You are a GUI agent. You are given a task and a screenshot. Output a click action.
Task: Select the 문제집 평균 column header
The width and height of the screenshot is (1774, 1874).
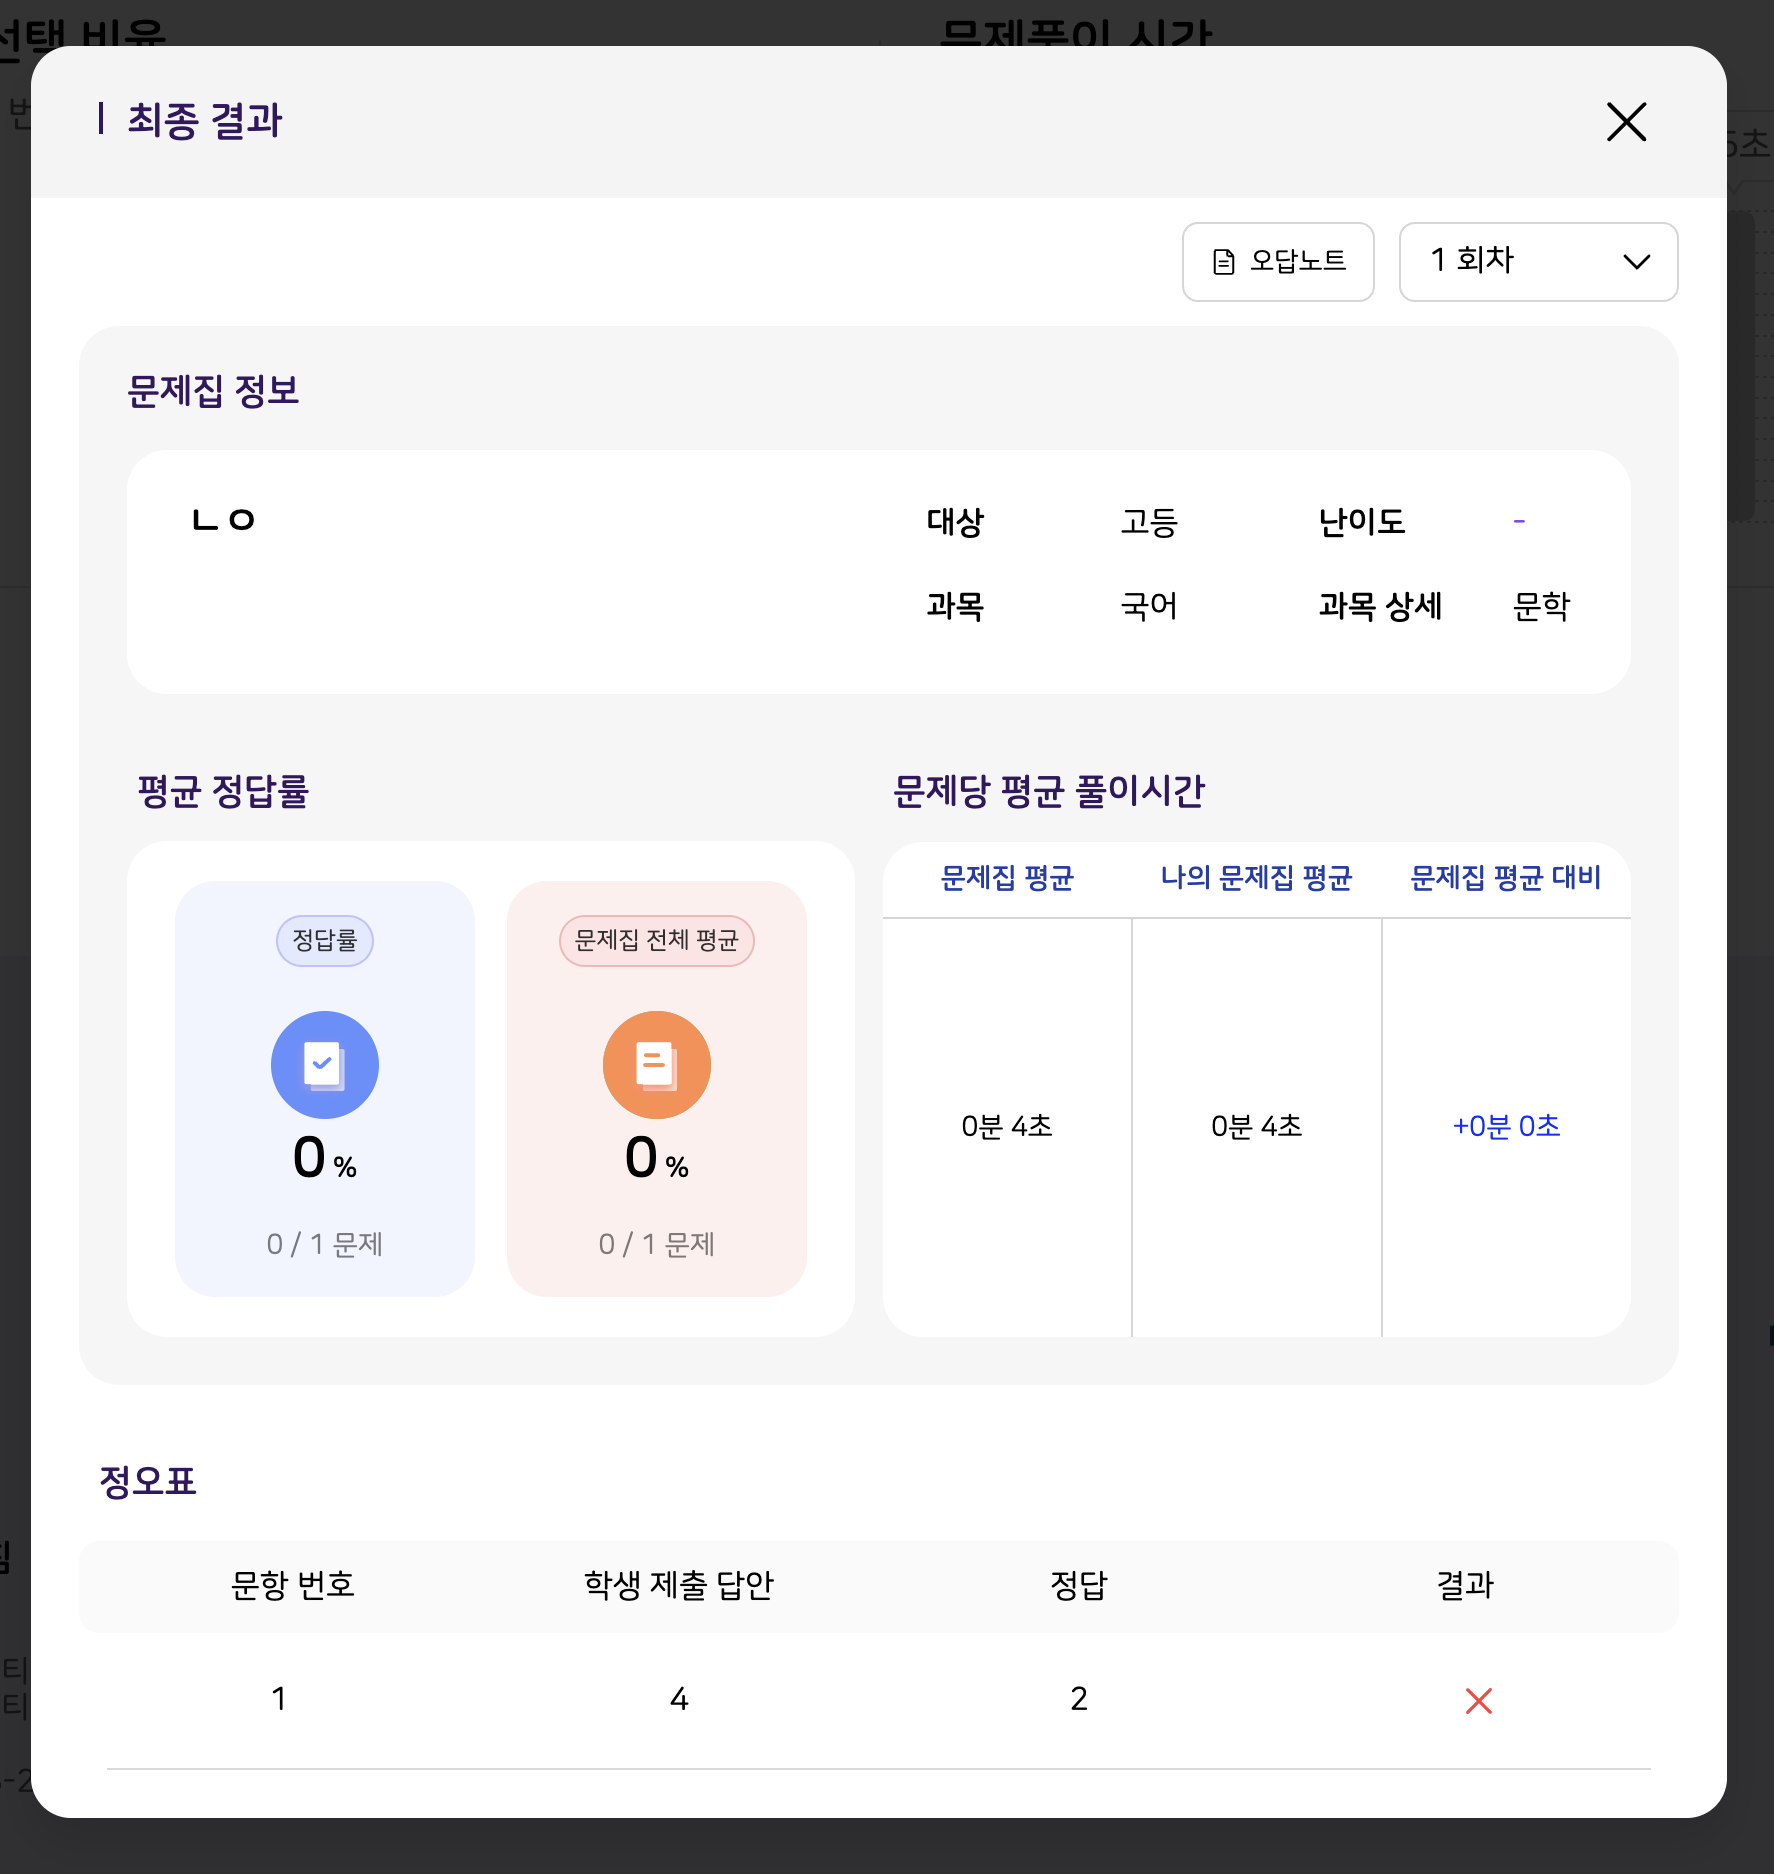(1007, 878)
